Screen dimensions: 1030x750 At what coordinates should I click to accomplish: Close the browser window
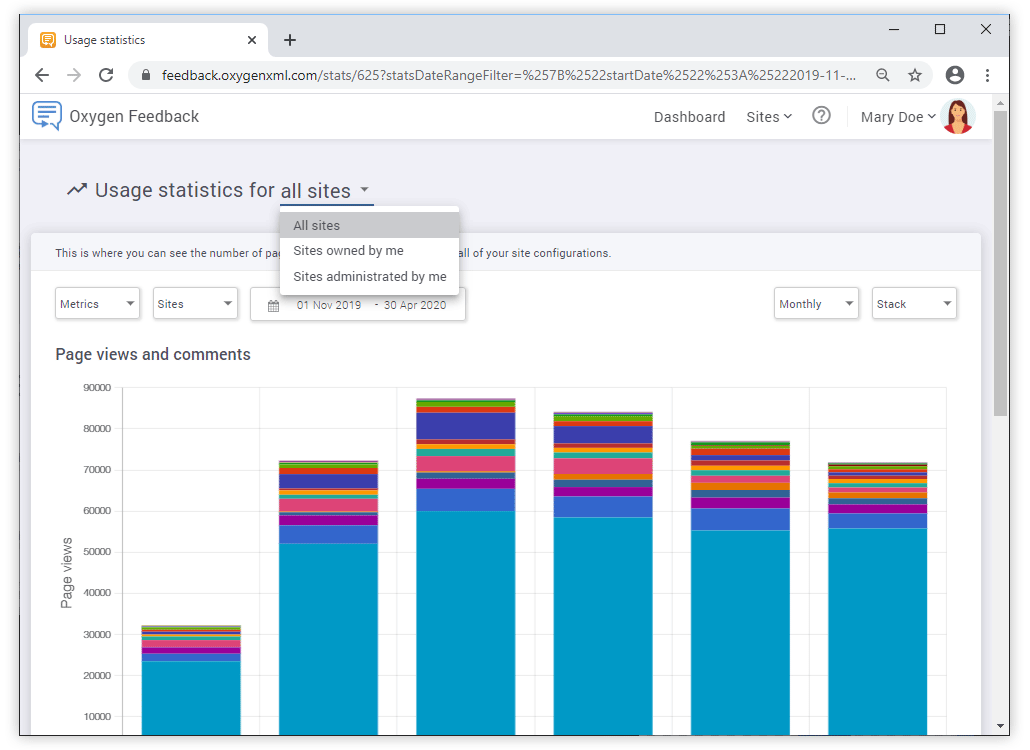[x=986, y=30]
